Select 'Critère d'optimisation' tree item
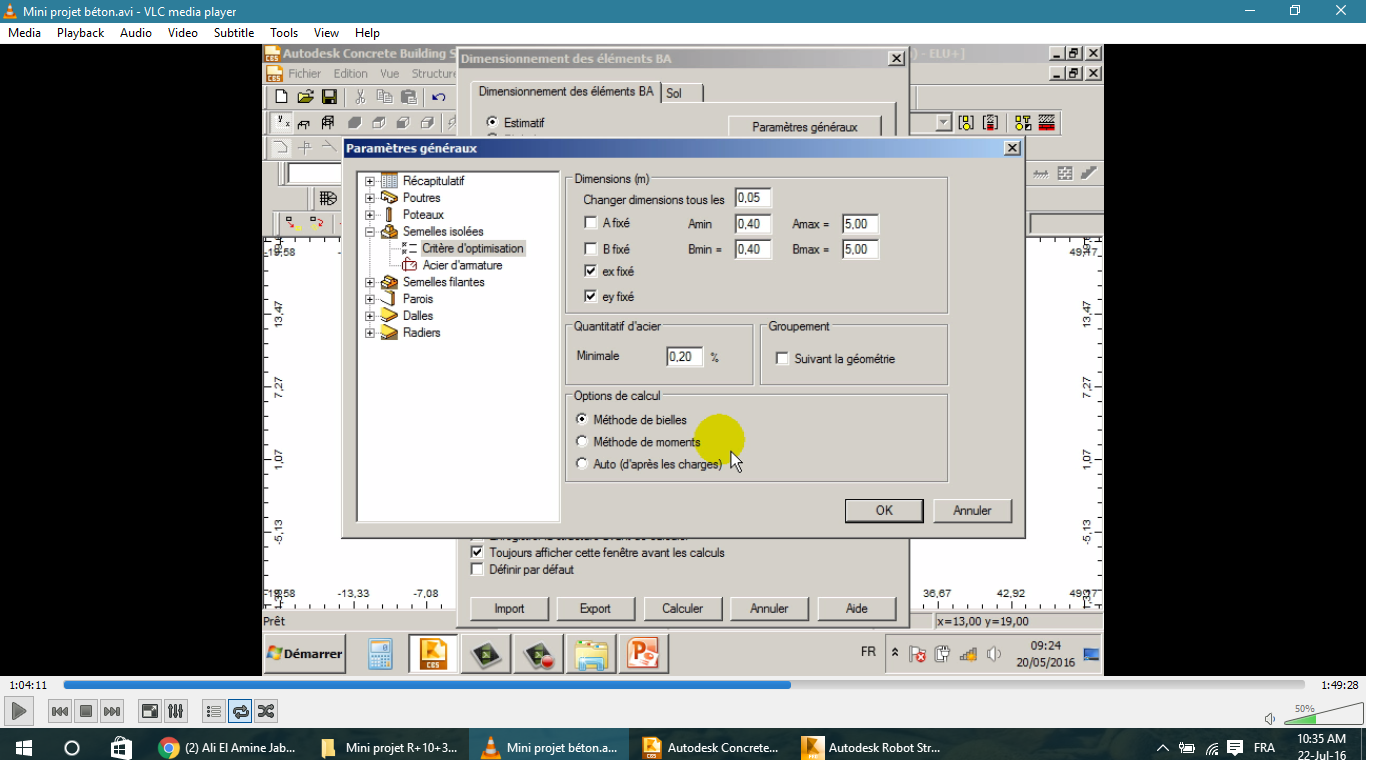1384x760 pixels. pyautogui.click(x=472, y=248)
